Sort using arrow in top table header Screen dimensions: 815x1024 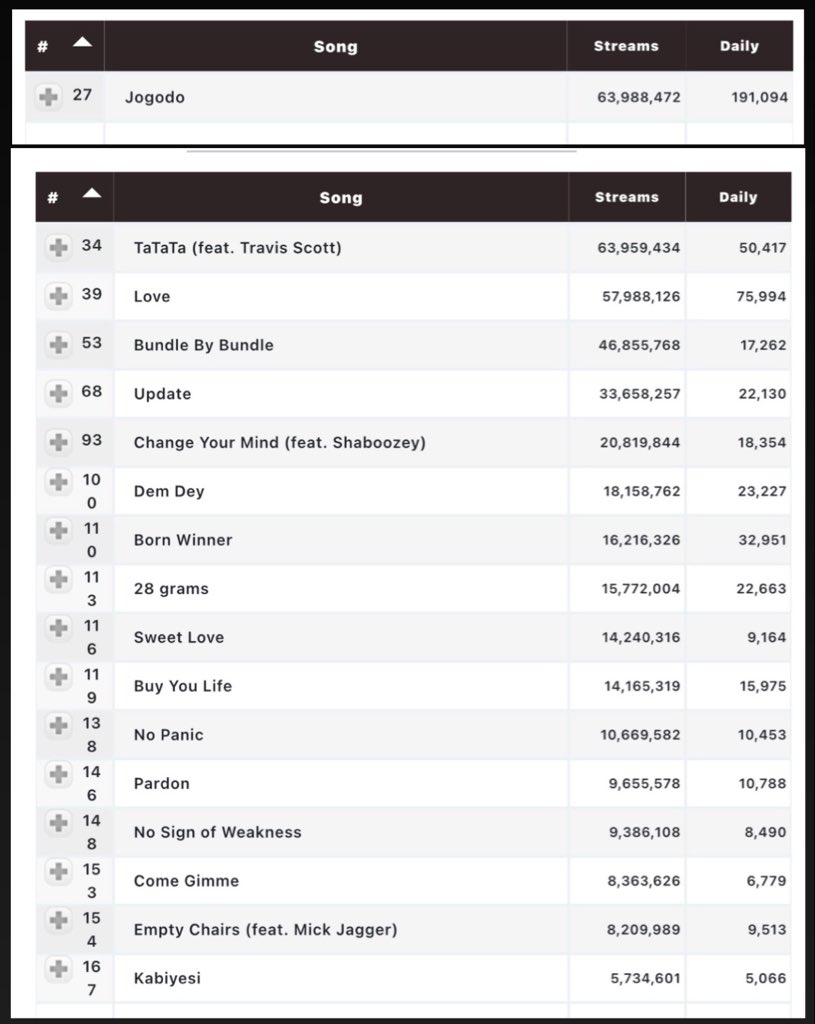point(82,42)
